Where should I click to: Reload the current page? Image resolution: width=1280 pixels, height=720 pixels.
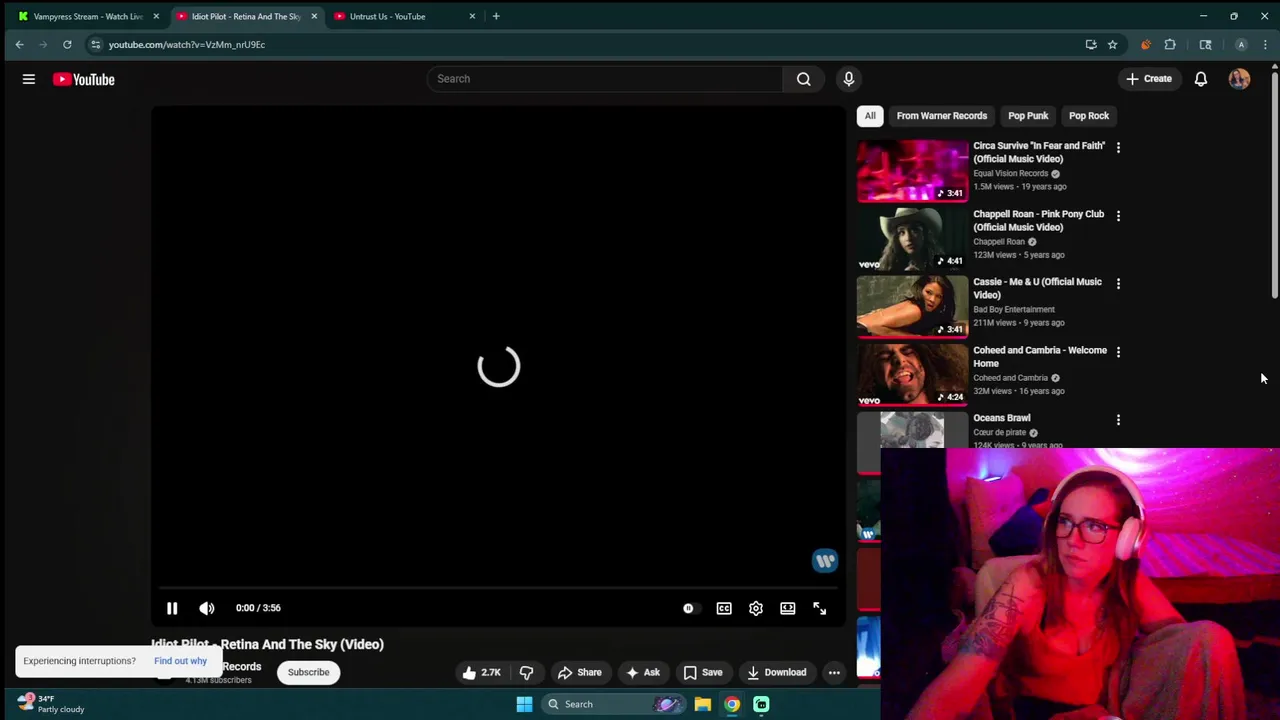coord(67,44)
